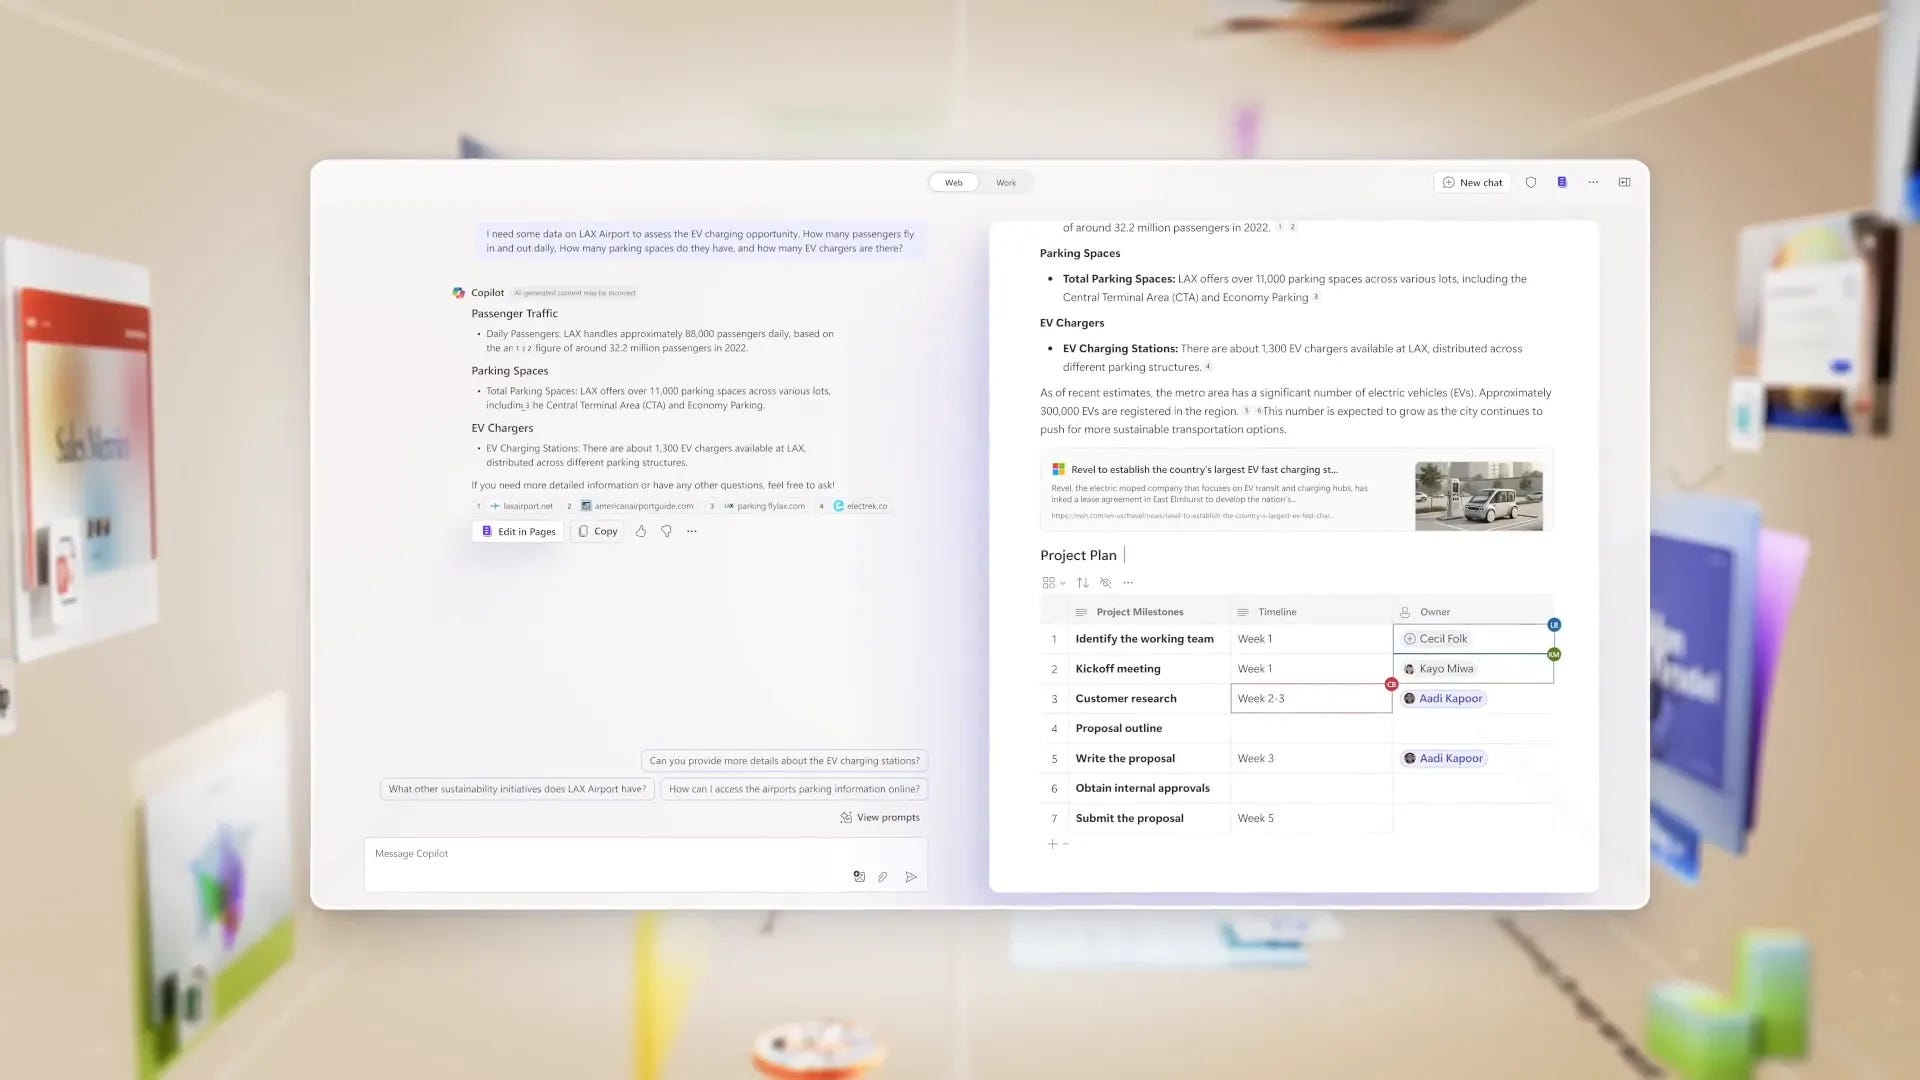
Task: Give a thumbs up to Copilot's response
Action: pos(641,531)
